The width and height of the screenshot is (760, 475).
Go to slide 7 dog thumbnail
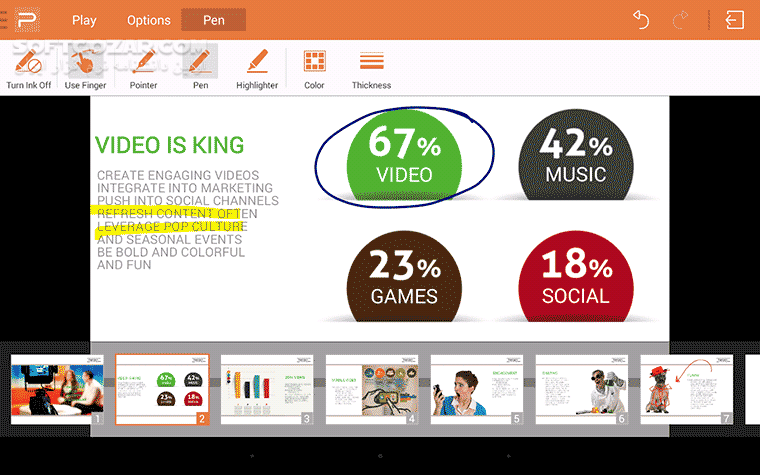687,389
